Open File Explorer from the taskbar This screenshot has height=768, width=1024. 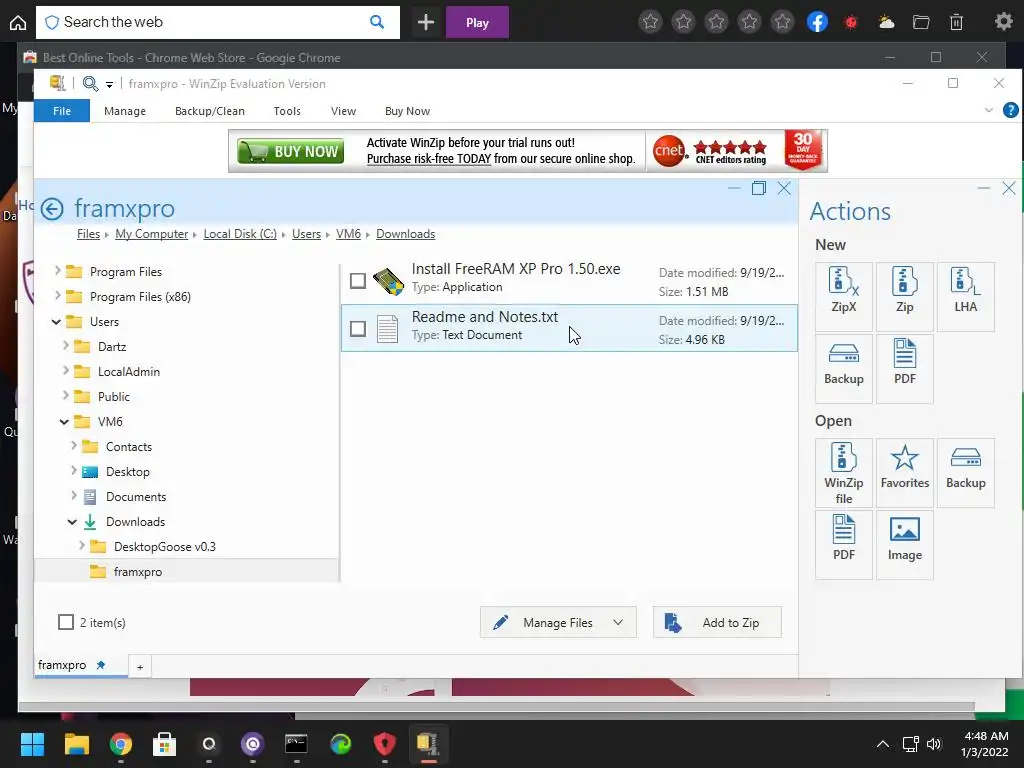tap(76, 744)
